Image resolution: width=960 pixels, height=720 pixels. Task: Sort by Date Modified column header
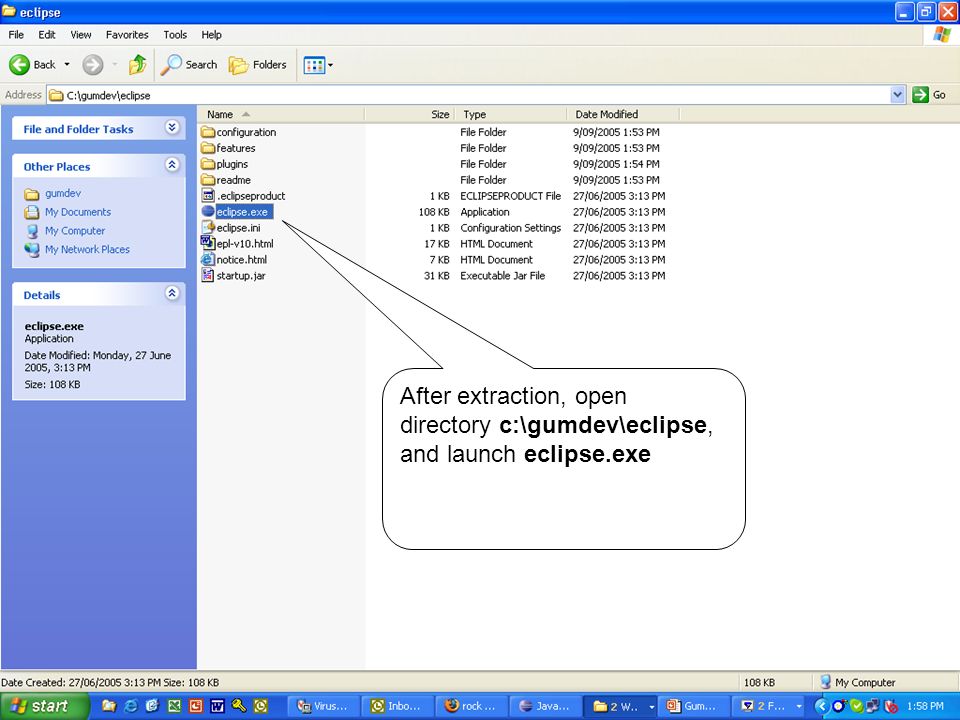tap(623, 114)
